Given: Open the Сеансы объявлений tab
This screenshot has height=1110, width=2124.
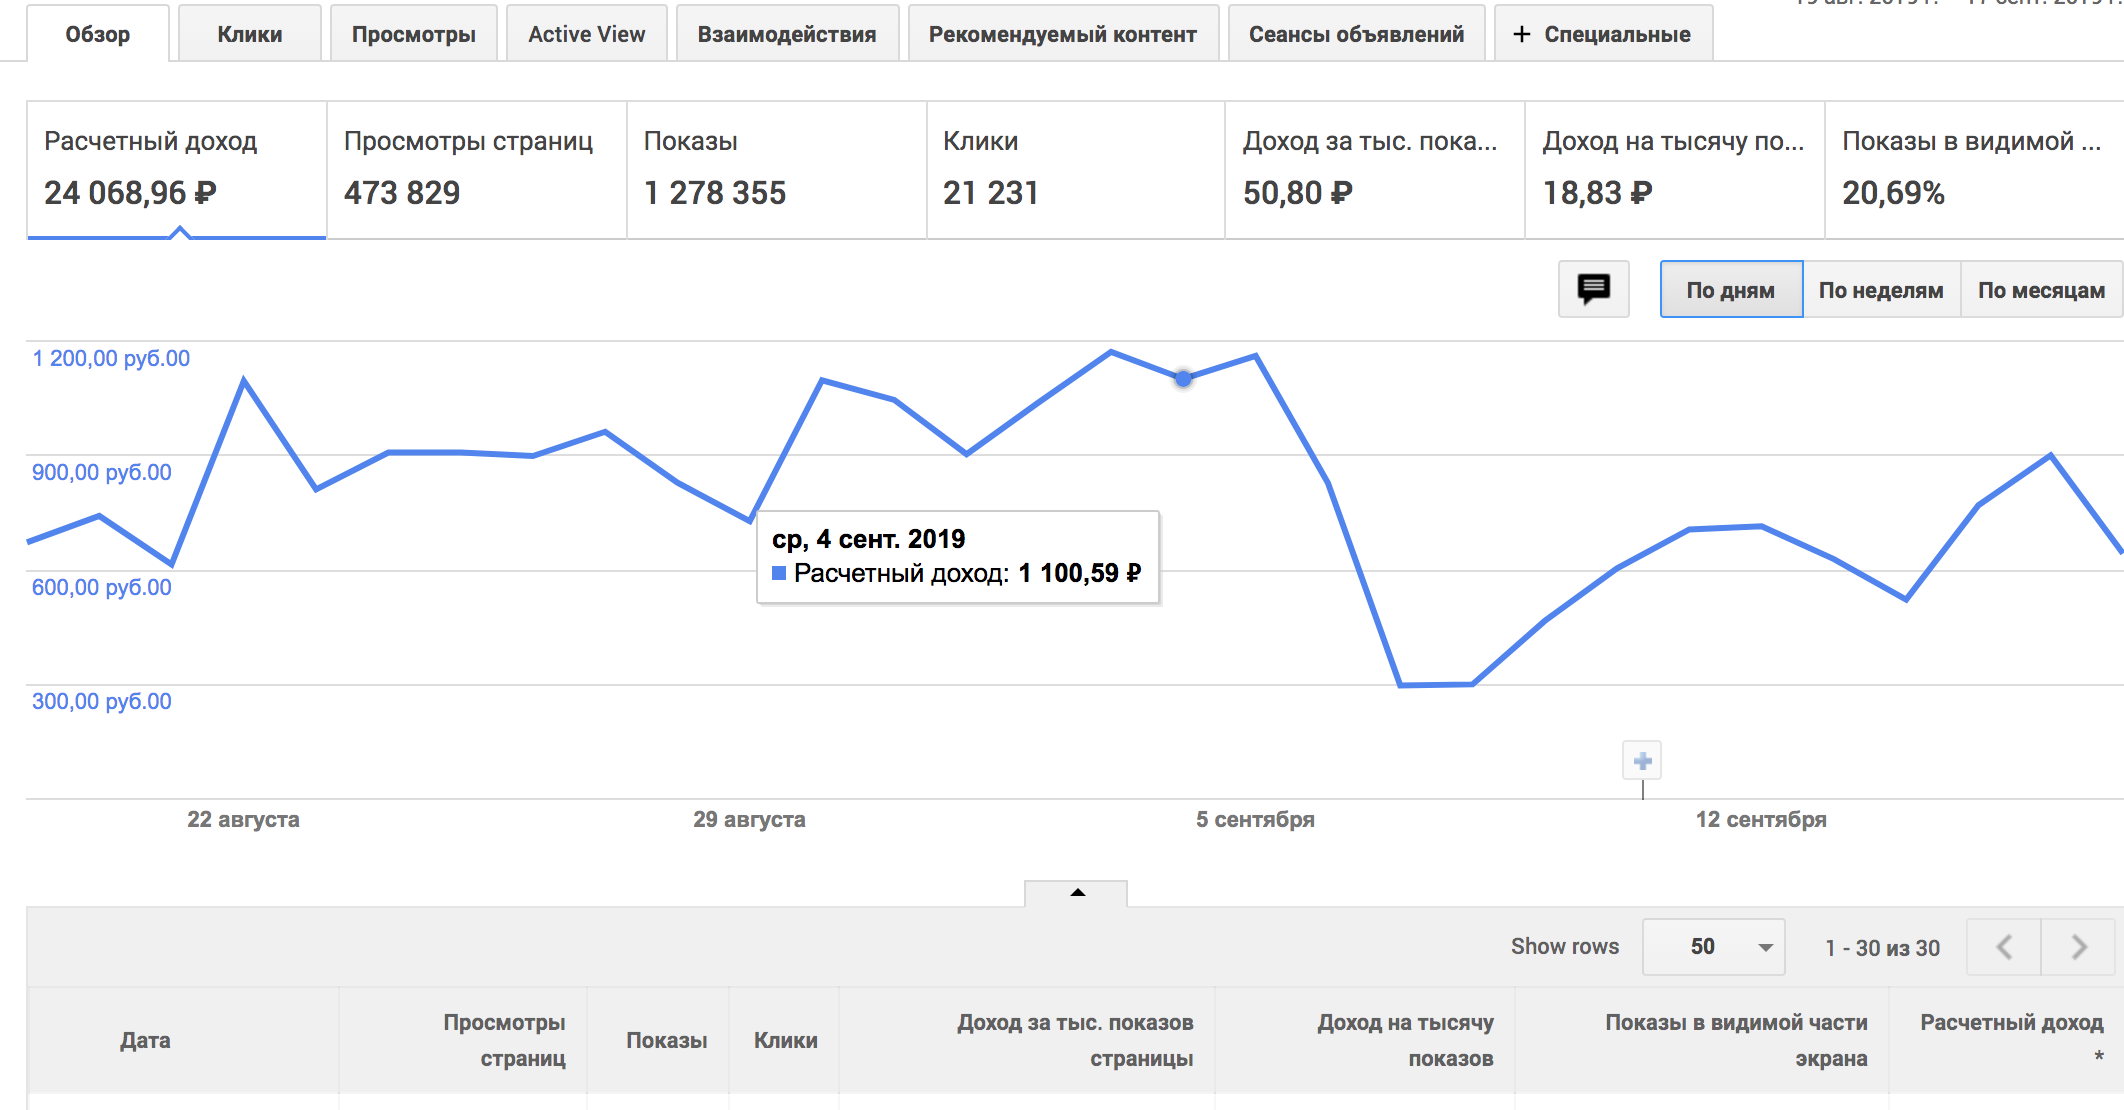Looking at the screenshot, I should tap(1355, 35).
